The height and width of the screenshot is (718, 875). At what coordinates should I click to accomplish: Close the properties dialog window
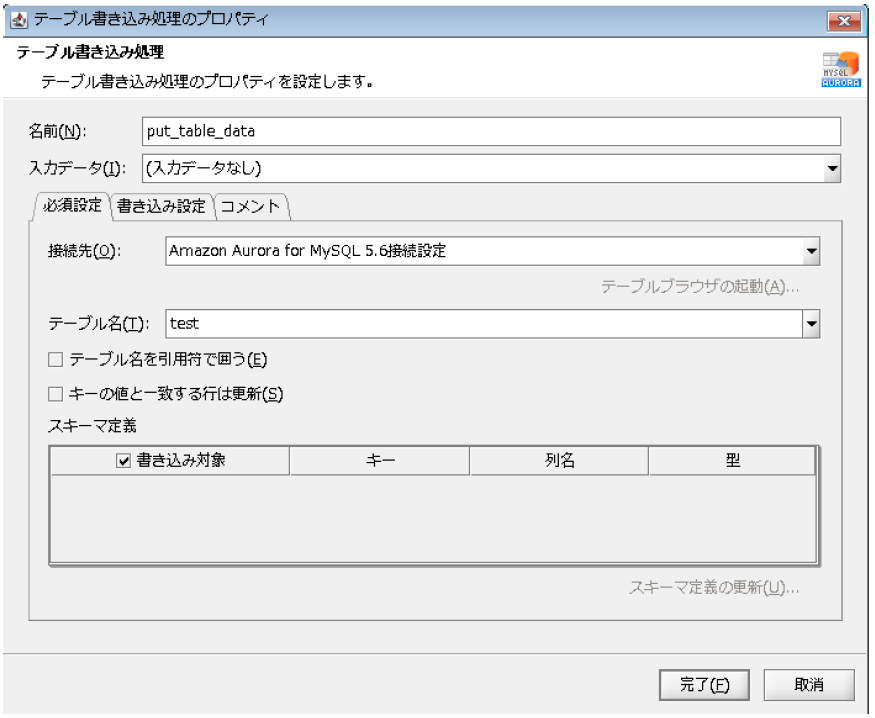(x=843, y=19)
